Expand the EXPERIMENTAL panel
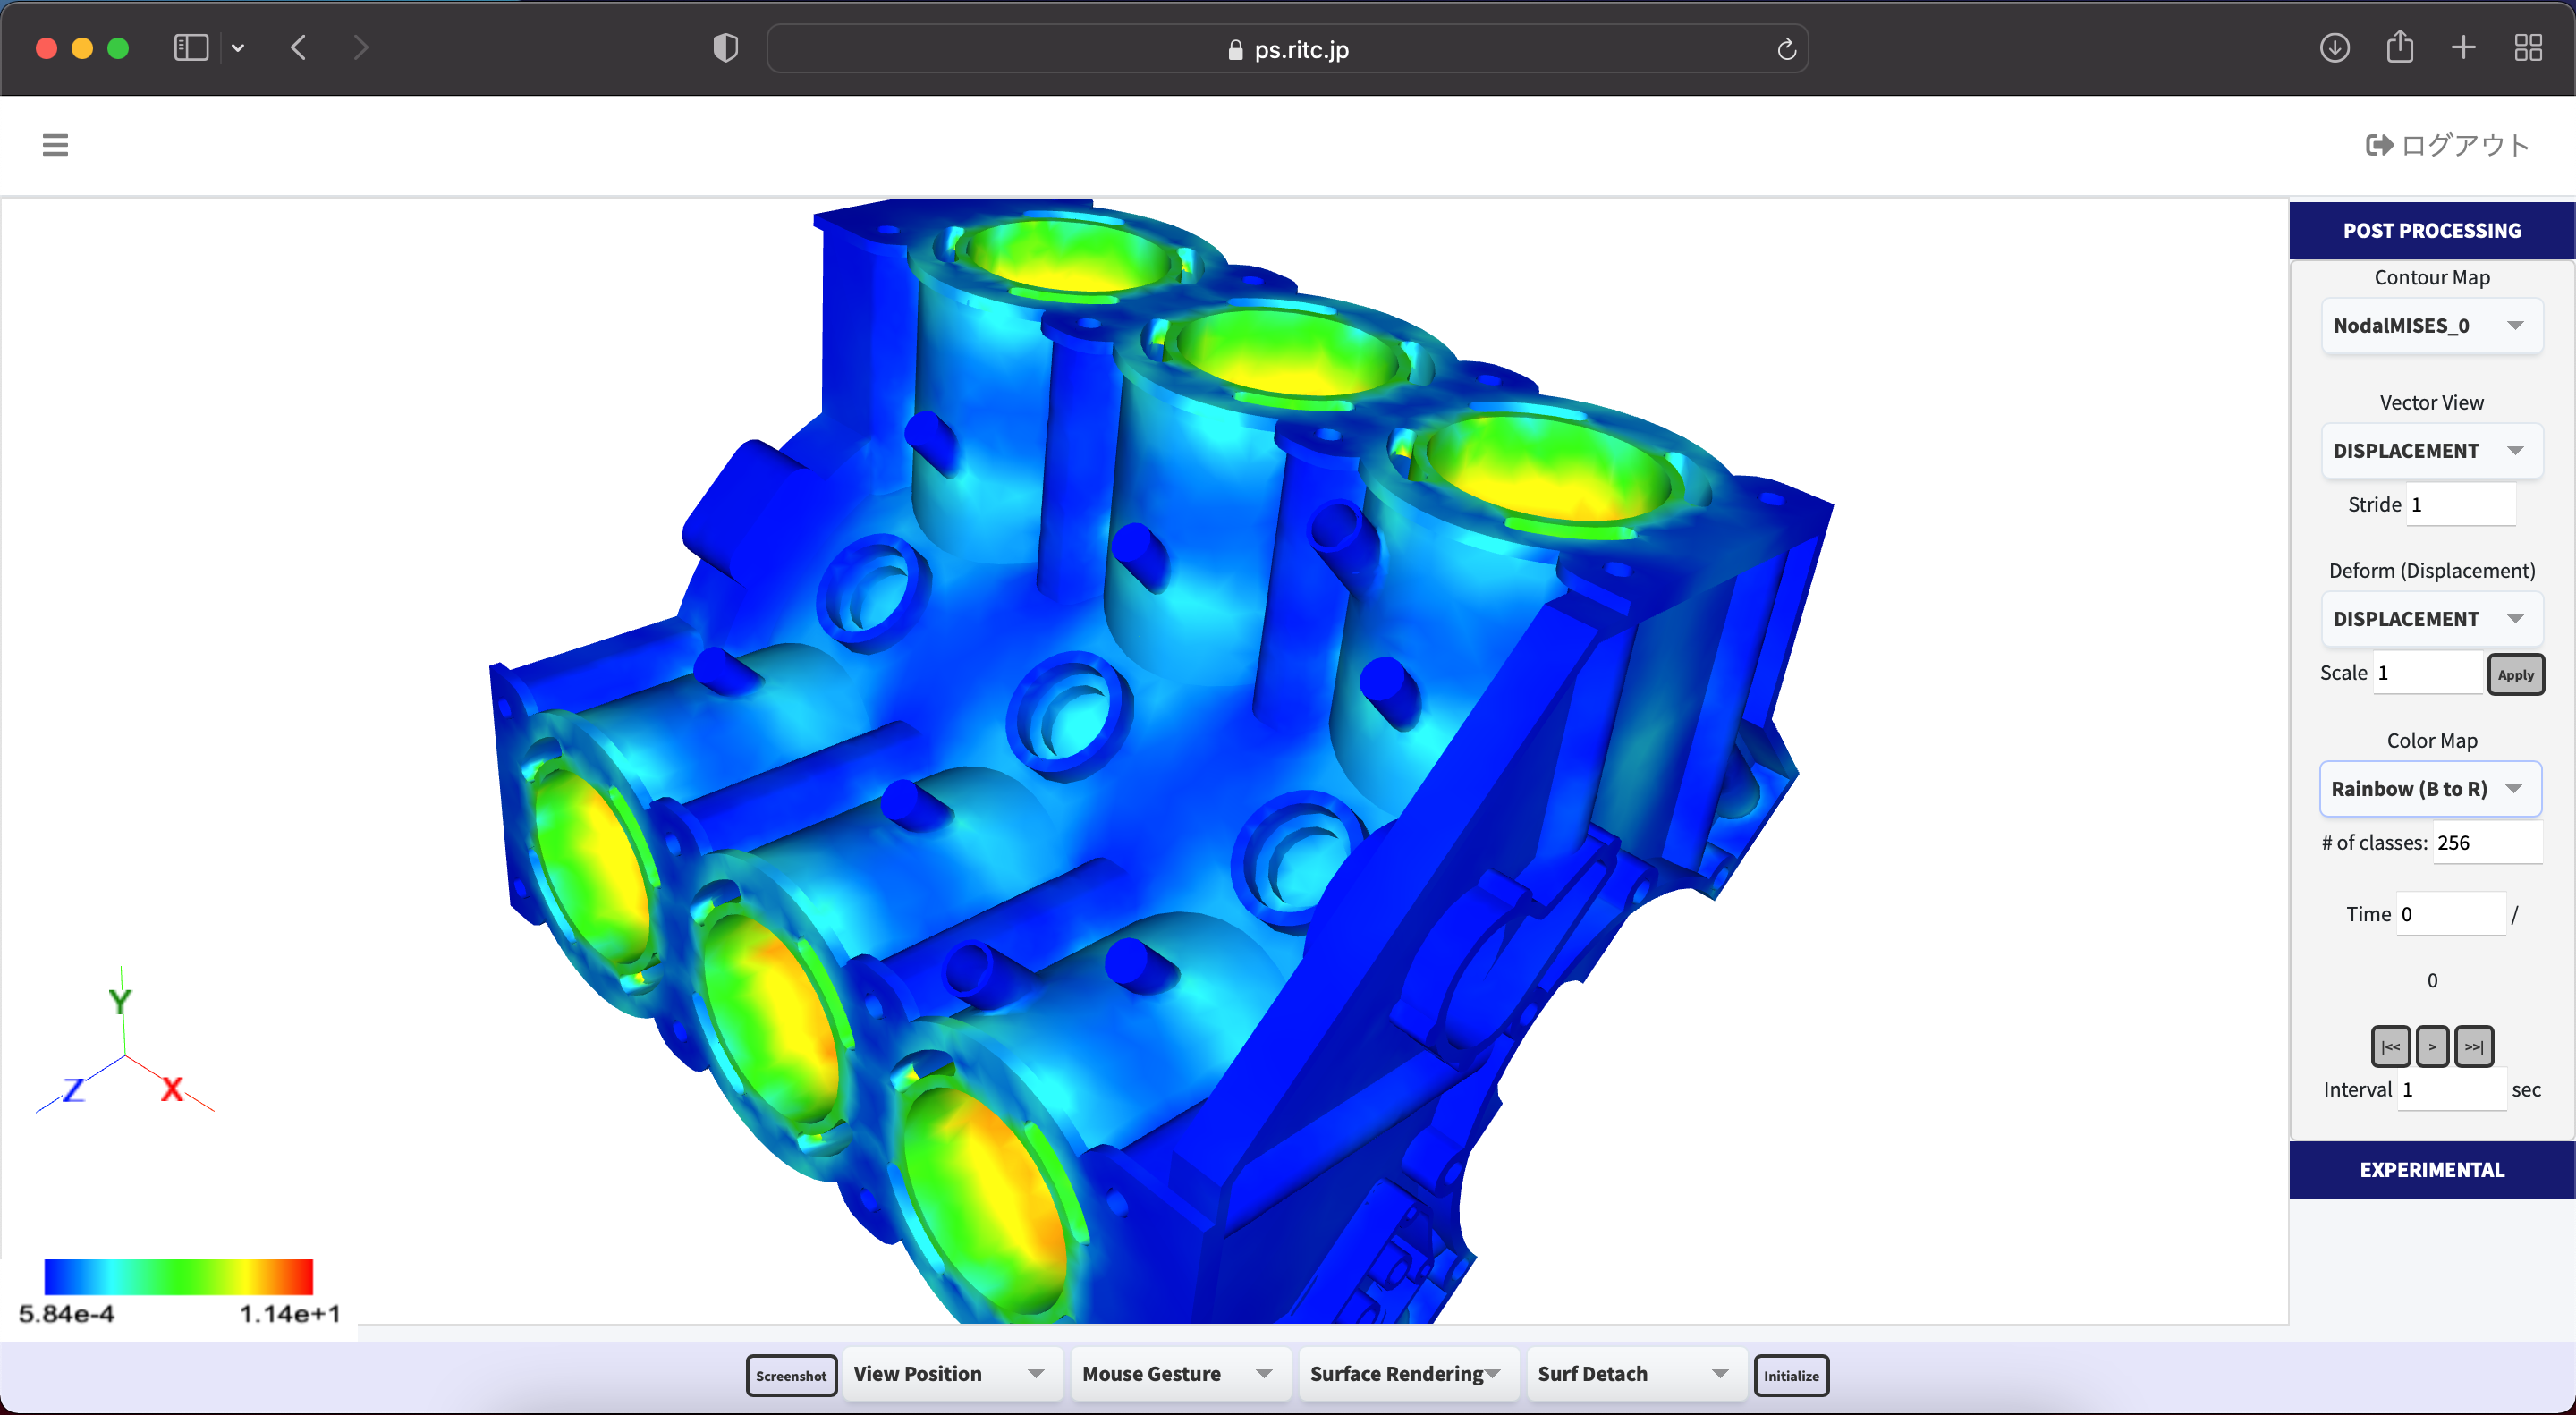The width and height of the screenshot is (2576, 1415). tap(2432, 1169)
